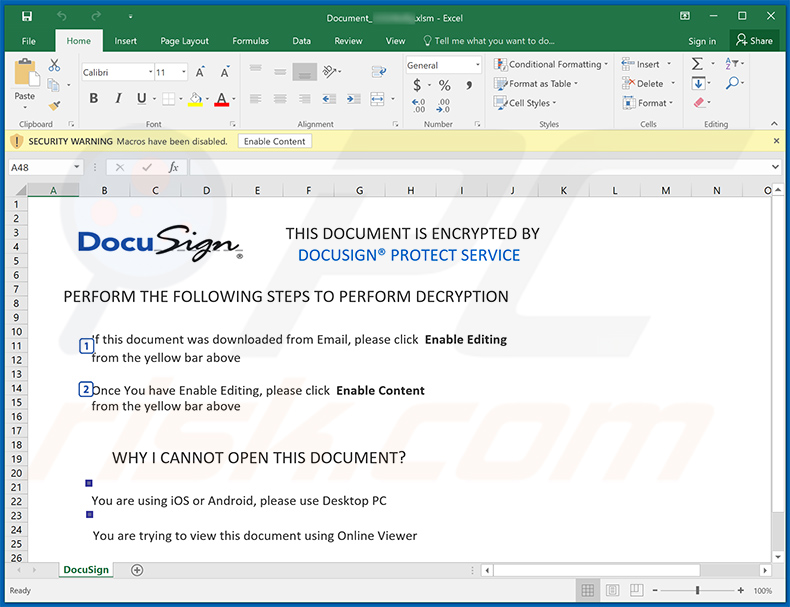Click Sign in link
This screenshot has height=607, width=790.
(702, 41)
